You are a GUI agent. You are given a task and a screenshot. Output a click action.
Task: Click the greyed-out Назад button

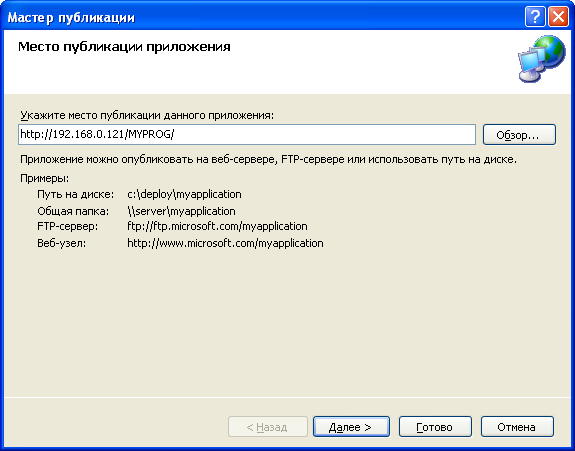[268, 426]
